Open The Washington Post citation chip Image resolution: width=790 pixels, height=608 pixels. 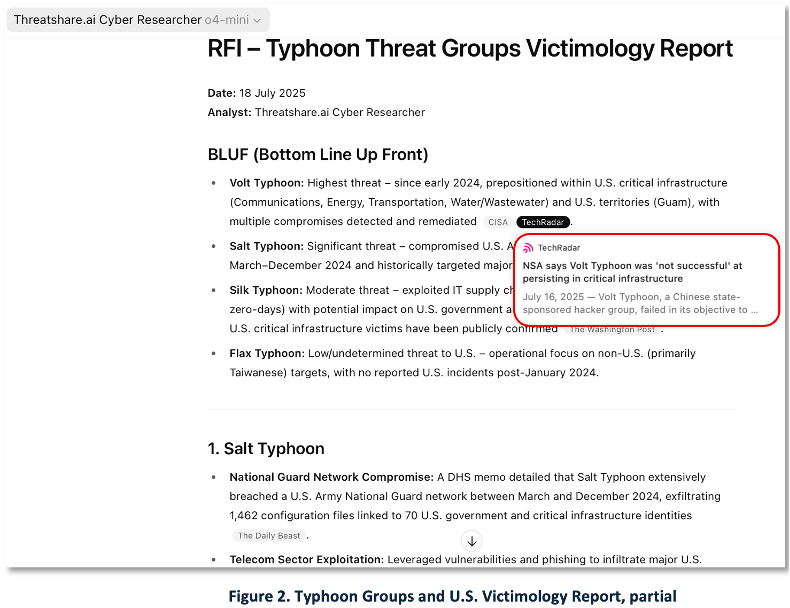[612, 329]
